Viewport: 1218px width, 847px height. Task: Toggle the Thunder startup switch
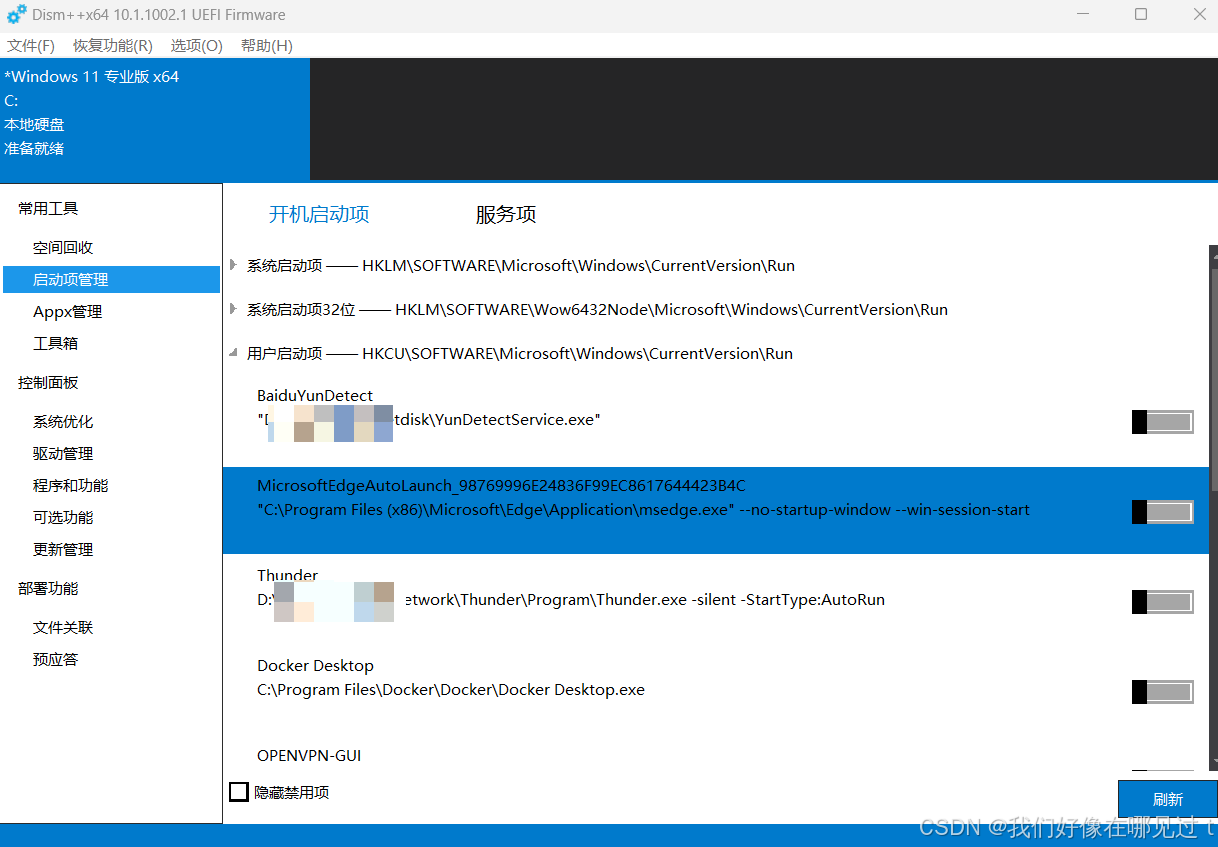coord(1162,602)
